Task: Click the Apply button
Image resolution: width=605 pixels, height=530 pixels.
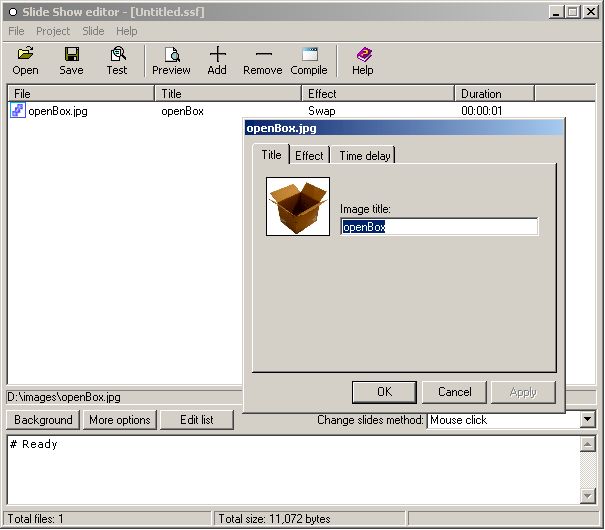Action: coord(523,392)
